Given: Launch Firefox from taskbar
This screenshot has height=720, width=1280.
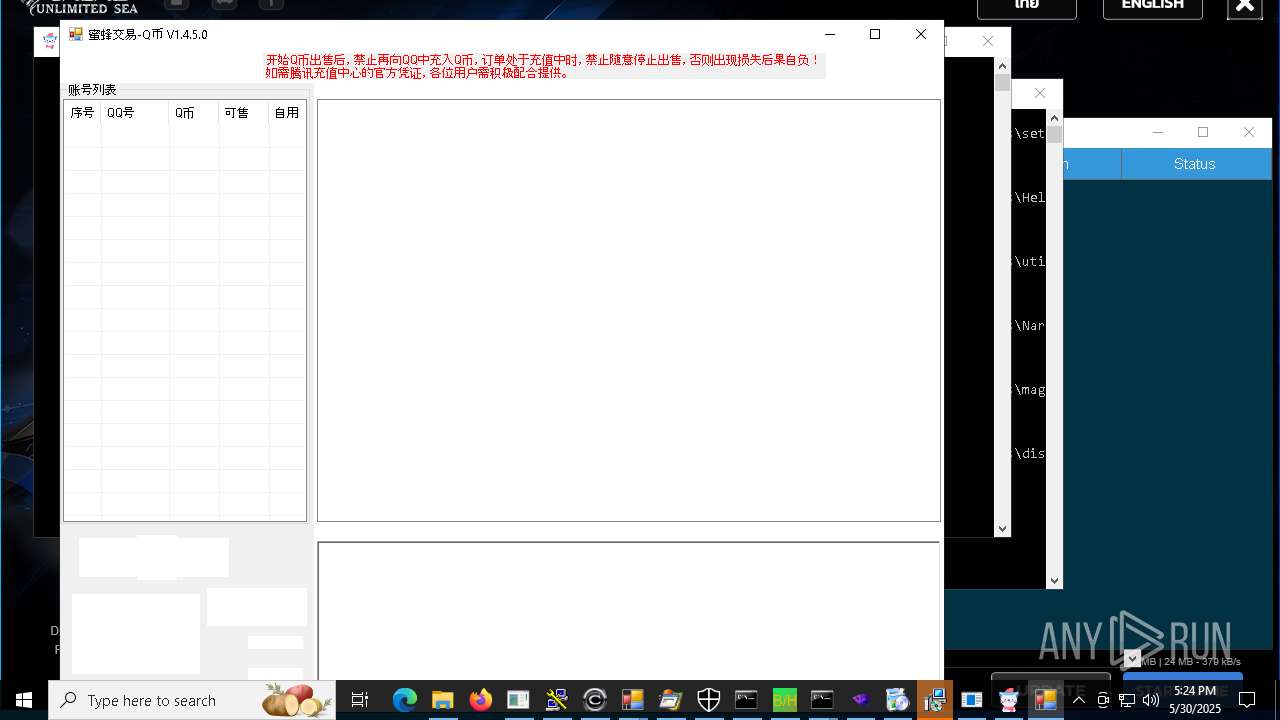Looking at the screenshot, I should pos(480,700).
